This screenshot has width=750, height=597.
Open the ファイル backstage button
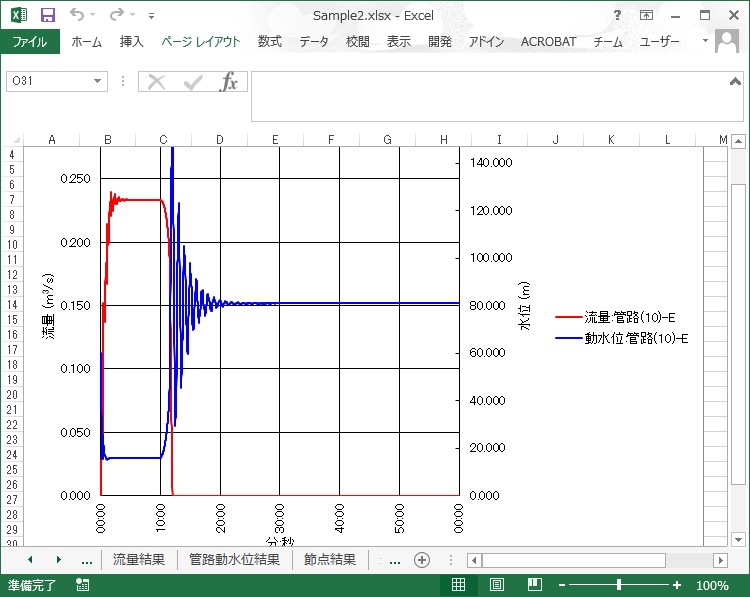pos(30,42)
